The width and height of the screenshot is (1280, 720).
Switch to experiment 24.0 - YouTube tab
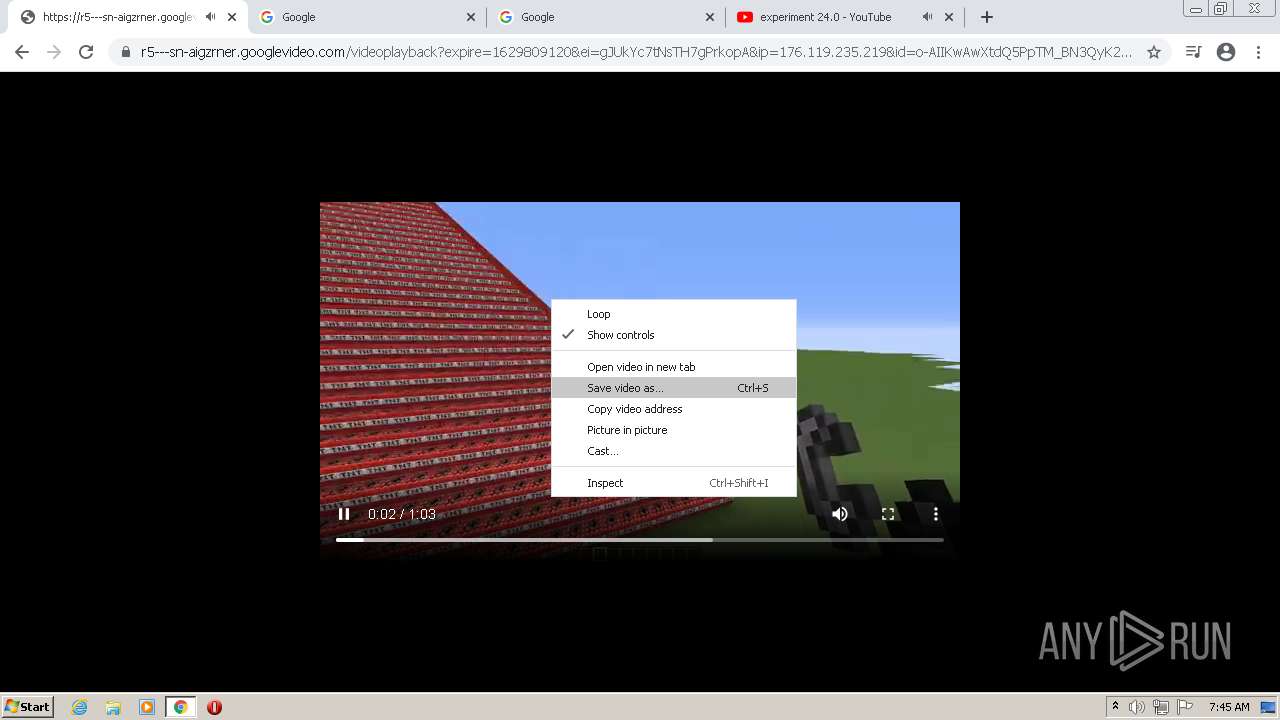click(825, 17)
